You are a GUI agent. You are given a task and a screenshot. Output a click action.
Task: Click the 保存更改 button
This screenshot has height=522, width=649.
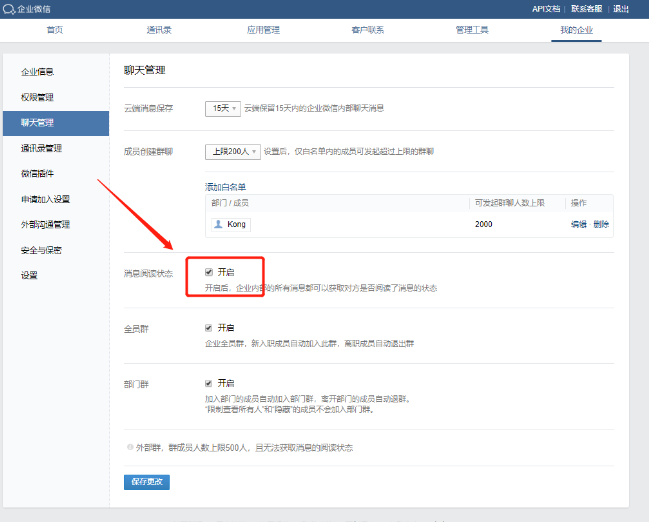146,482
